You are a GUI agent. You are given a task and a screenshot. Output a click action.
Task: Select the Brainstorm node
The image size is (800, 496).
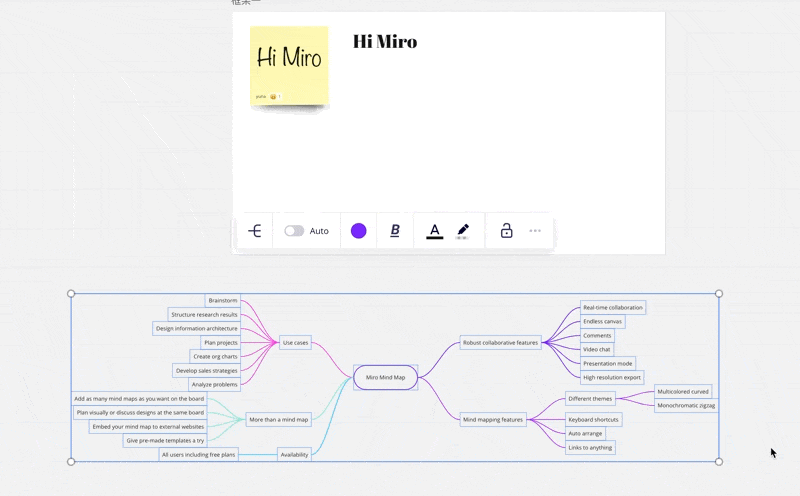(x=223, y=301)
